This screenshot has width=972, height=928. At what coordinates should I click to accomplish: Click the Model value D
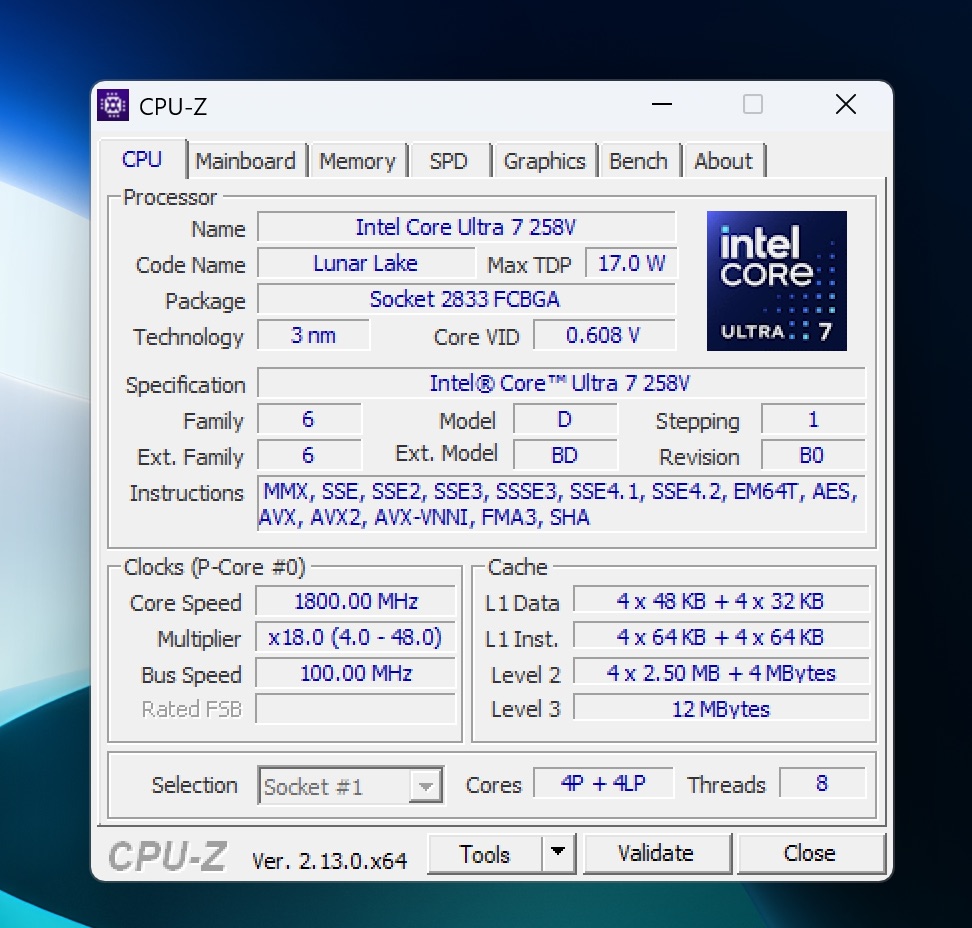[565, 420]
